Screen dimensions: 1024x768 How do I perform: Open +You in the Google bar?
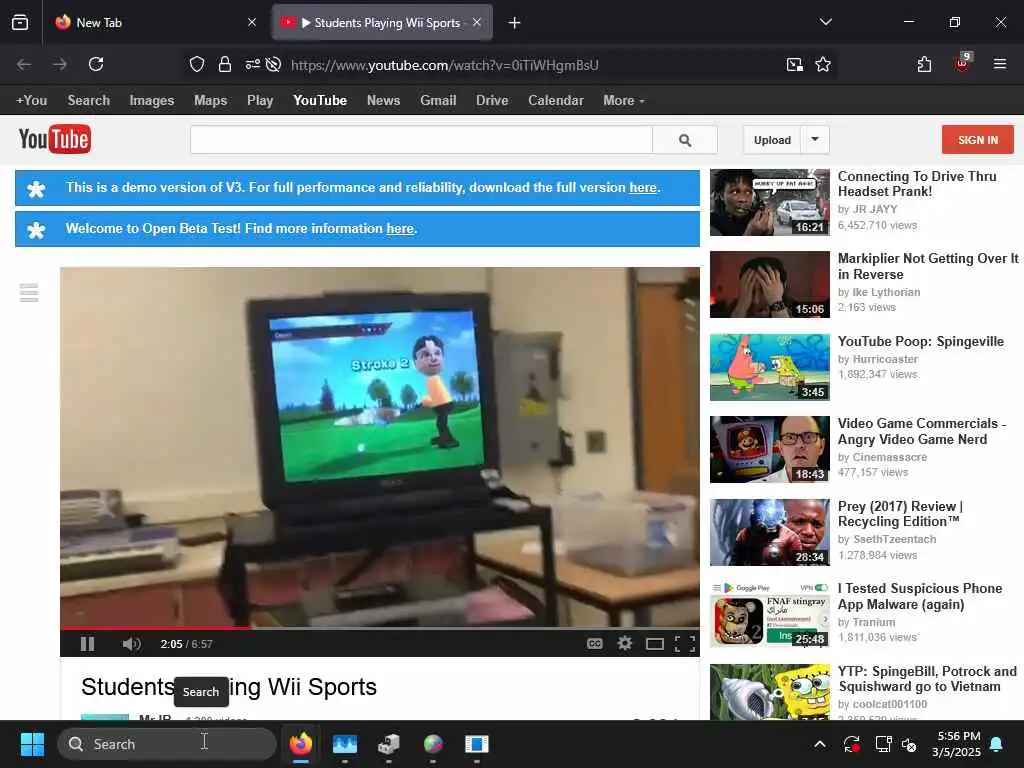(31, 101)
